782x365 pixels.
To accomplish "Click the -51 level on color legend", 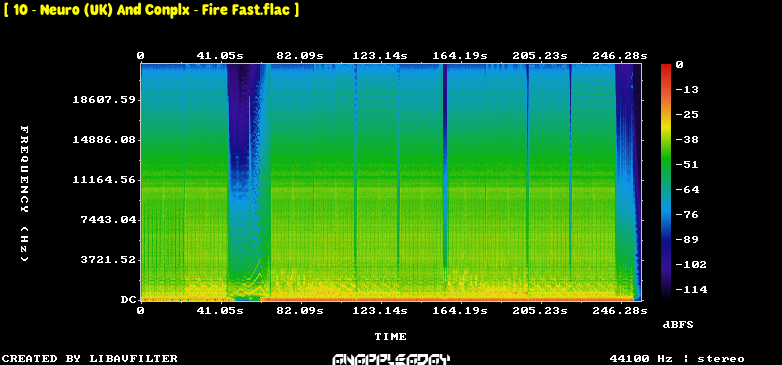I will (687, 165).
